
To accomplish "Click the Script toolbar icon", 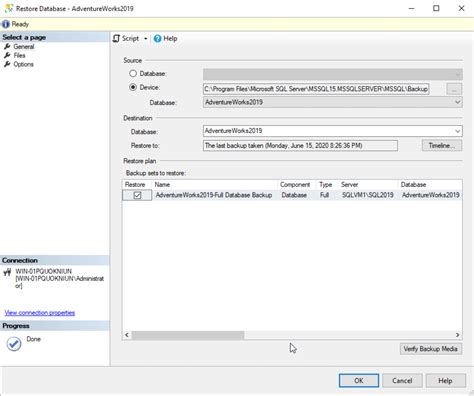I will [116, 38].
